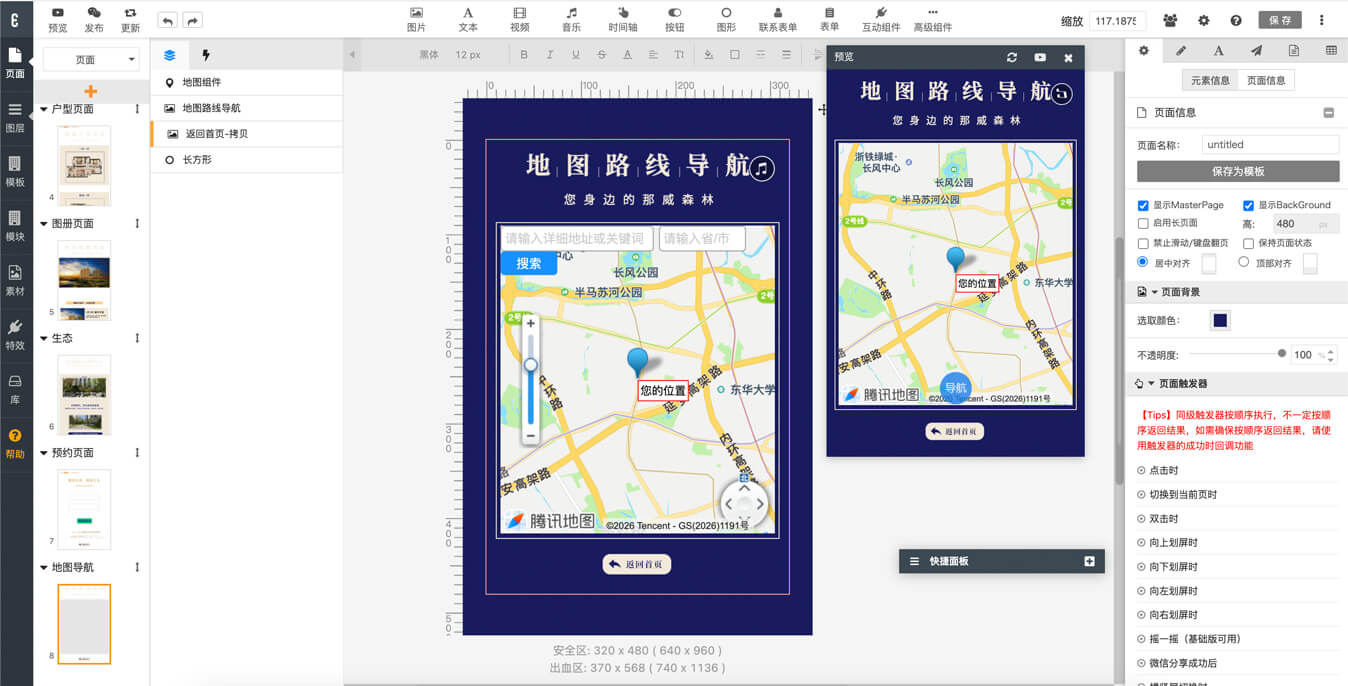Open 库 library in left sidebar
The width and height of the screenshot is (1348, 686).
pos(15,389)
